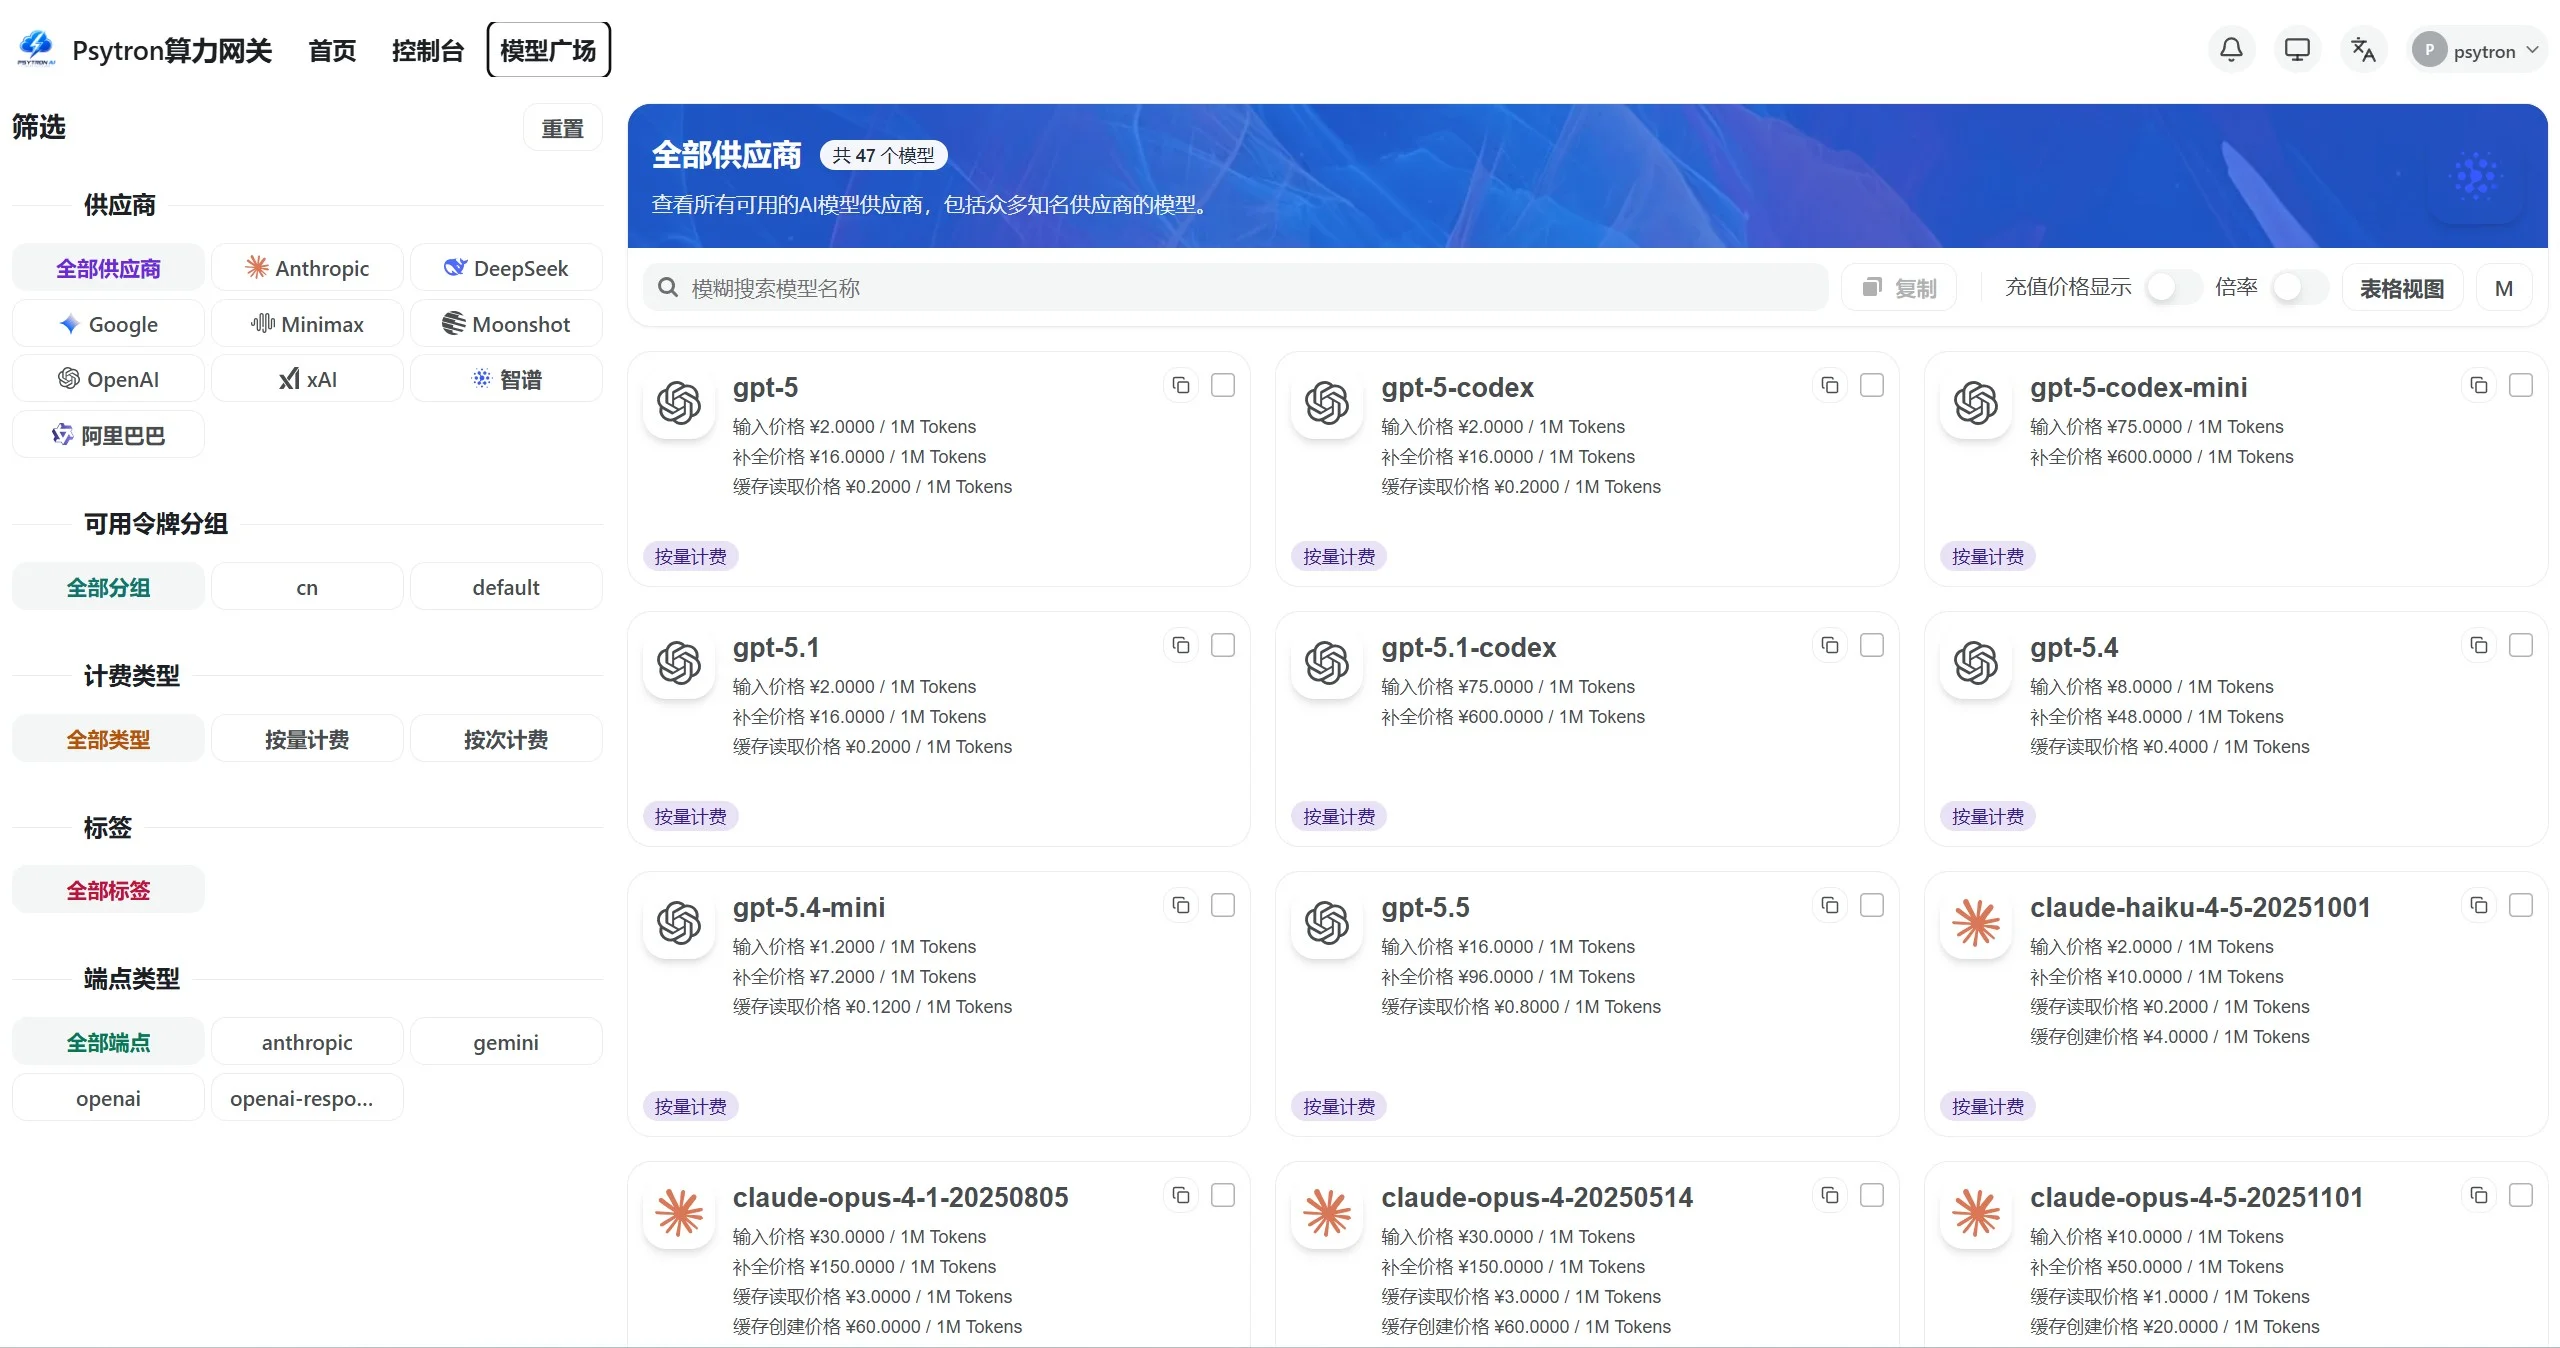
Task: Select the cn token group
Action: coord(307,587)
